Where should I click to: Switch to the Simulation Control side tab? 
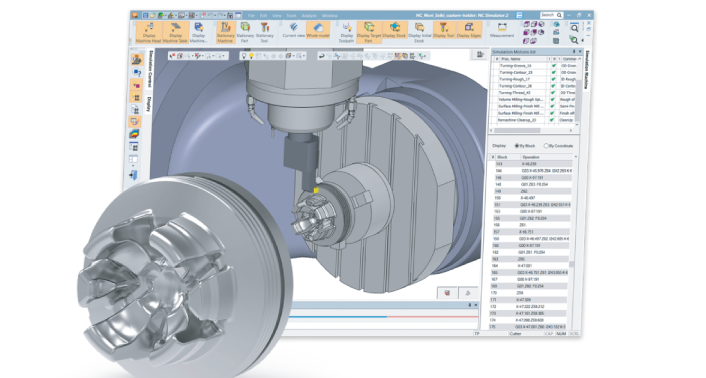tap(150, 69)
